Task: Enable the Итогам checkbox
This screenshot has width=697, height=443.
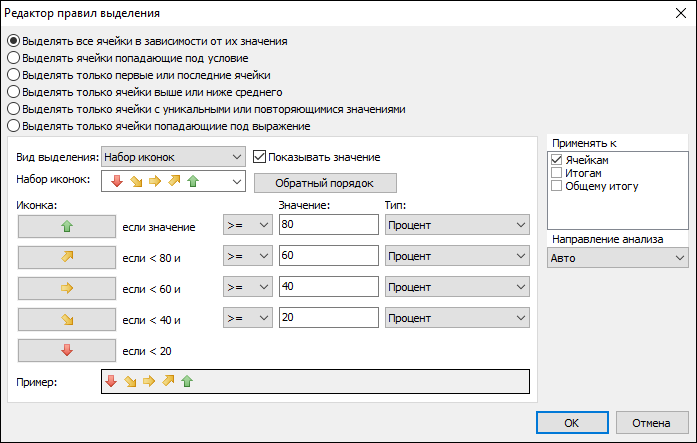Action: [557, 173]
